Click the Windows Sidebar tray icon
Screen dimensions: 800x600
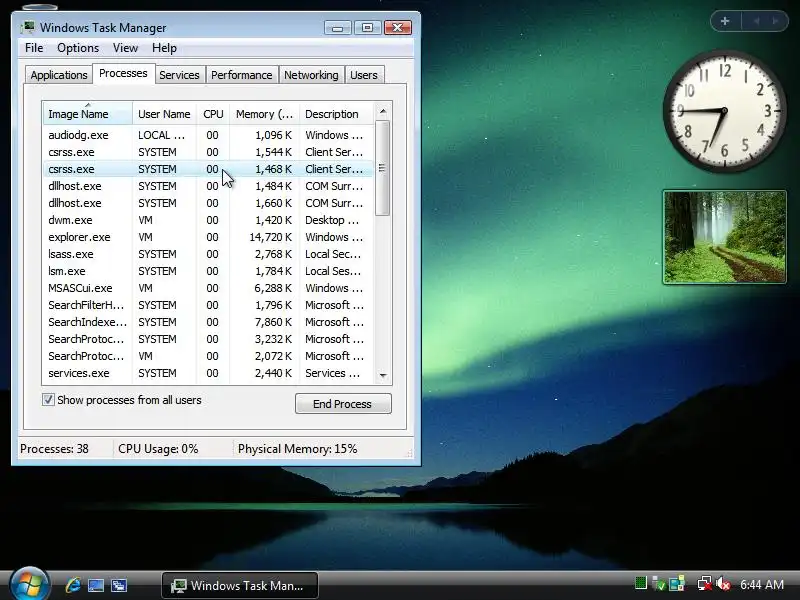pyautogui.click(x=677, y=584)
